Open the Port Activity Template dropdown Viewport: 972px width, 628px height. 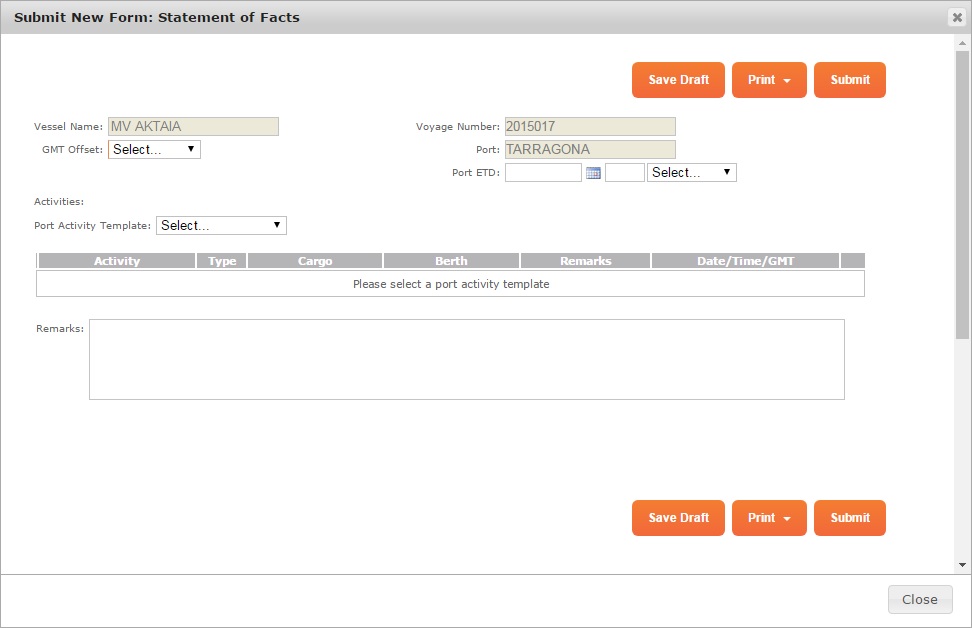point(220,225)
